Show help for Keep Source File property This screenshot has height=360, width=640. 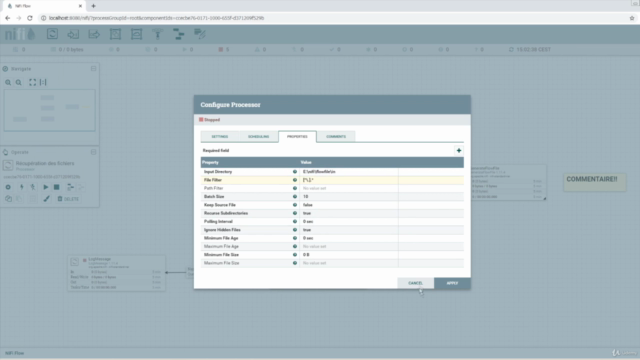[x=295, y=205]
